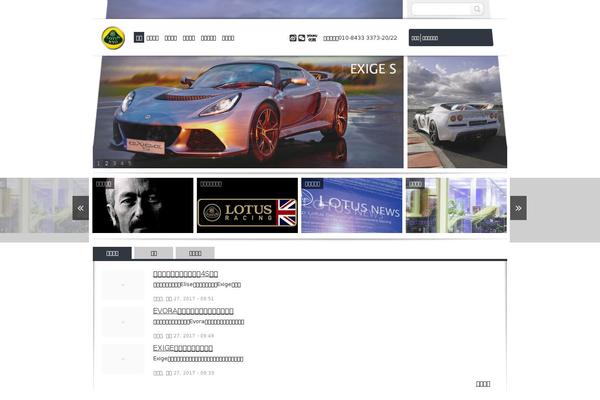600x400 pixels.
Task: Show previous carousel items with « arrow
Action: (x=80, y=208)
